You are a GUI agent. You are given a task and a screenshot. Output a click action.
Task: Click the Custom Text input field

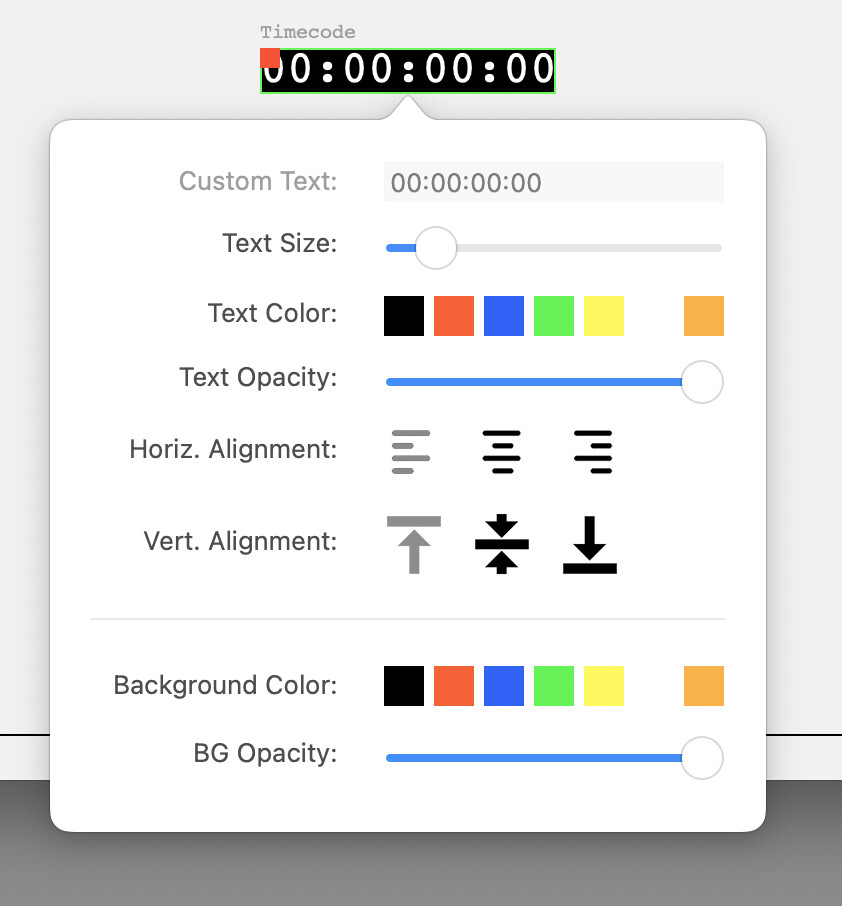tap(553, 183)
